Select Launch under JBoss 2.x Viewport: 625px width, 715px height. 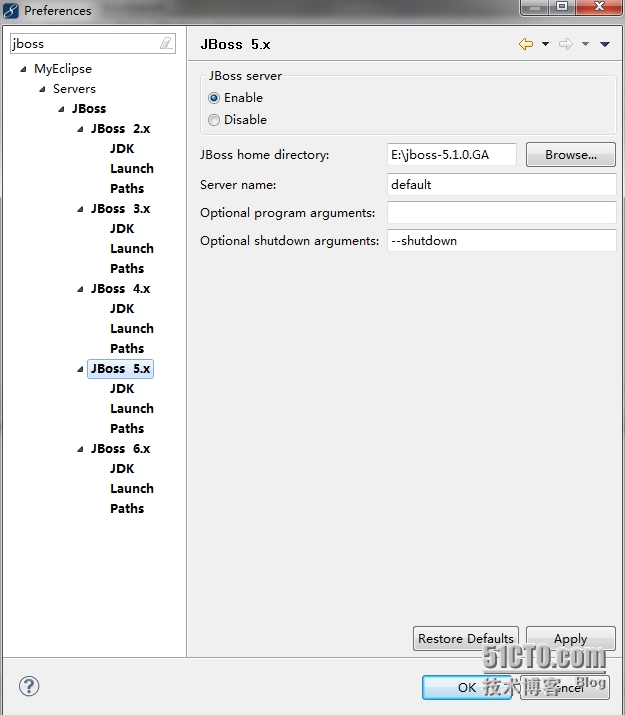pos(132,169)
